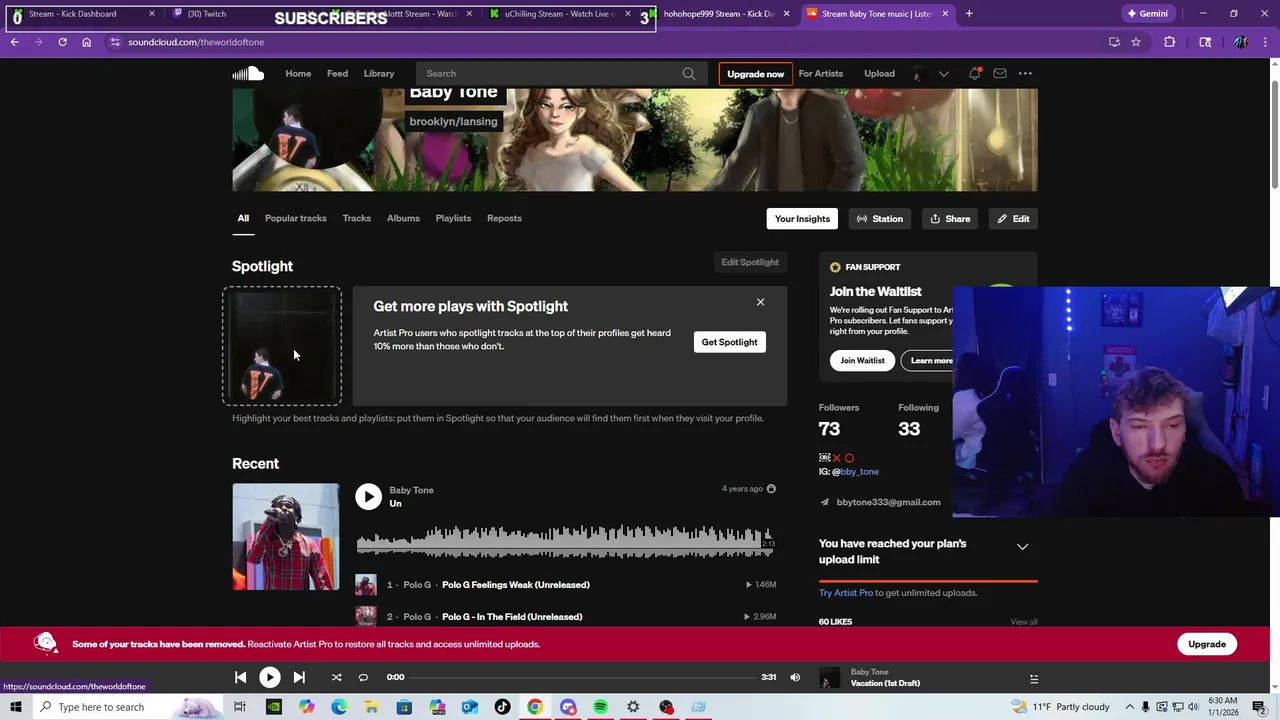The width and height of the screenshot is (1280, 720).
Task: Toggle shuffle in the player bar
Action: coord(336,677)
